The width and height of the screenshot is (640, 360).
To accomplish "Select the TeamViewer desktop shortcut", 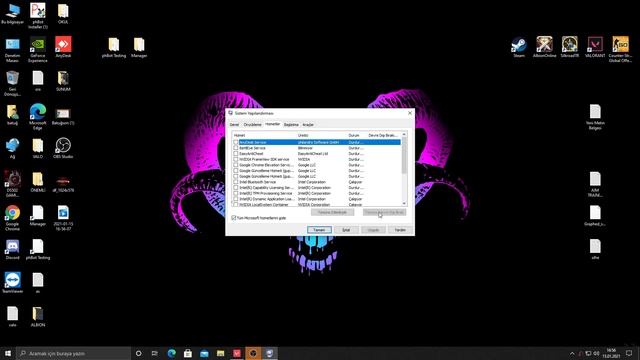I will point(12,282).
